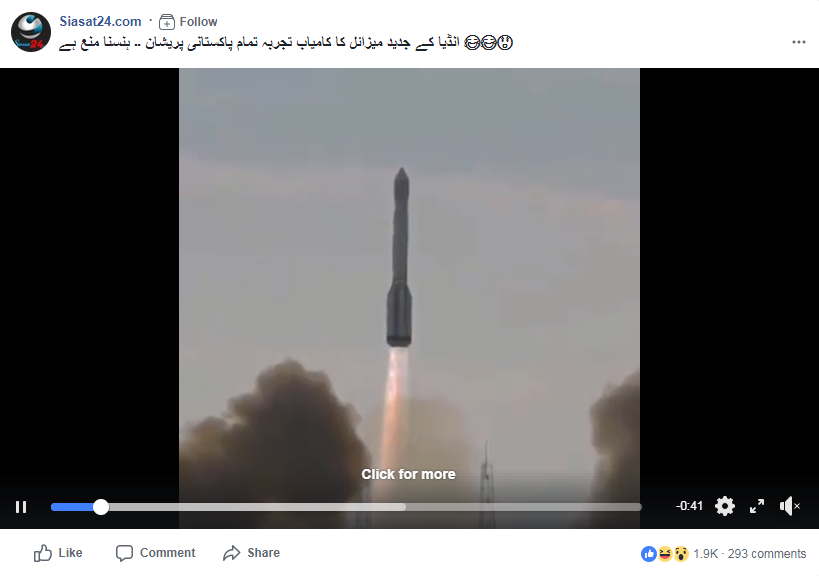Screen dimensions: 819x576
Task: Open the 293 comments link
Action: point(767,554)
